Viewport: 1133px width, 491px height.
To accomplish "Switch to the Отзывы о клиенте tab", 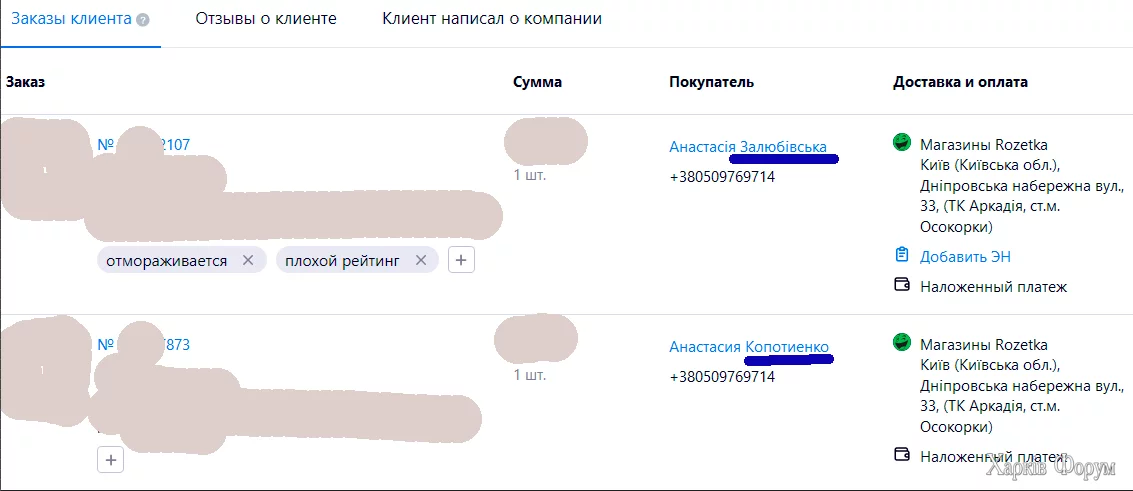I will coord(266,19).
